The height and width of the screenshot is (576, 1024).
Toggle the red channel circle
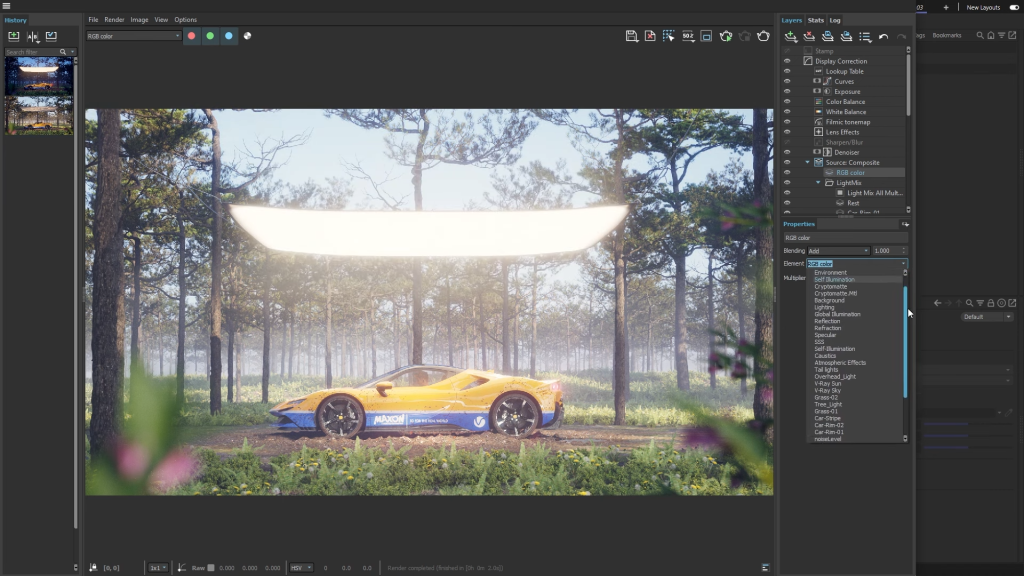click(x=192, y=36)
